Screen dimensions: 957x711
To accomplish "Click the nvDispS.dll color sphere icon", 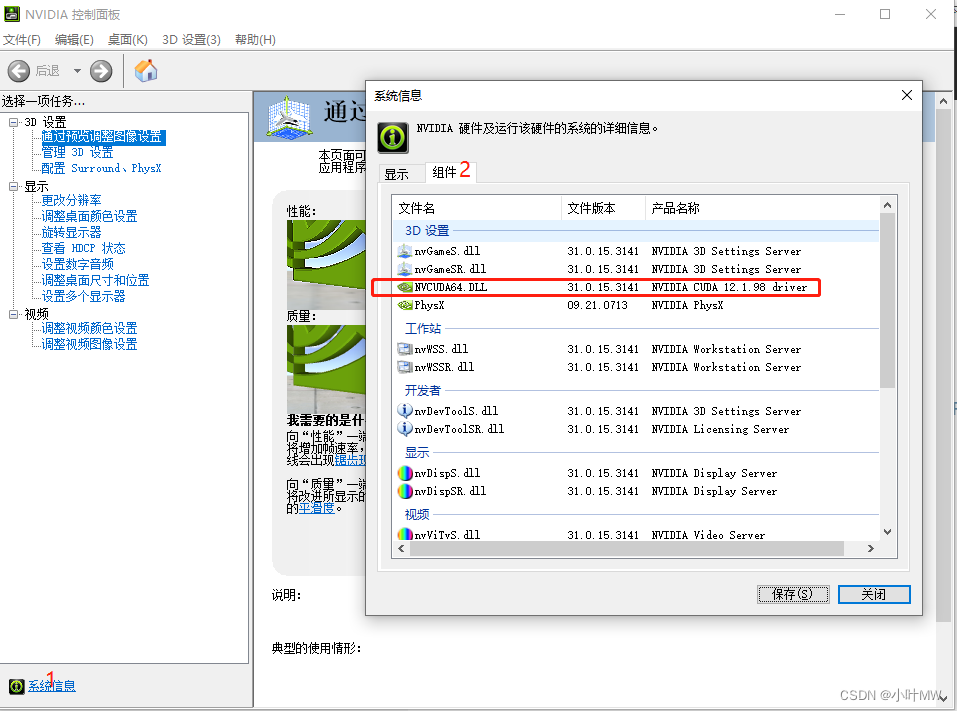I will 405,473.
